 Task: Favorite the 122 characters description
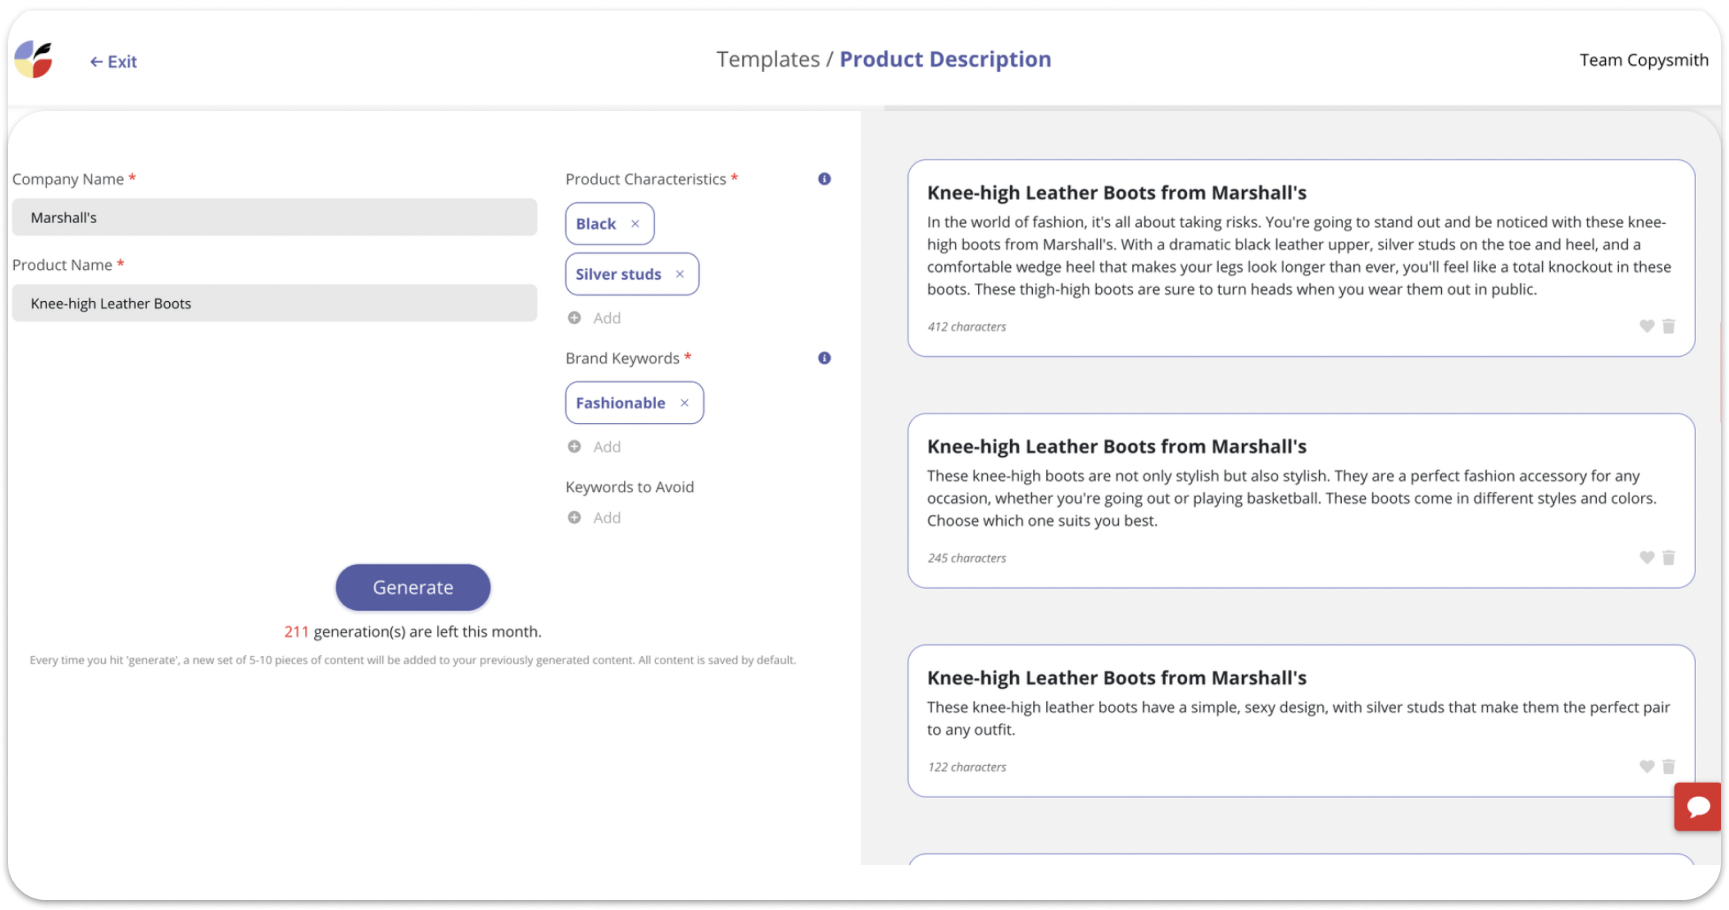[x=1646, y=766]
